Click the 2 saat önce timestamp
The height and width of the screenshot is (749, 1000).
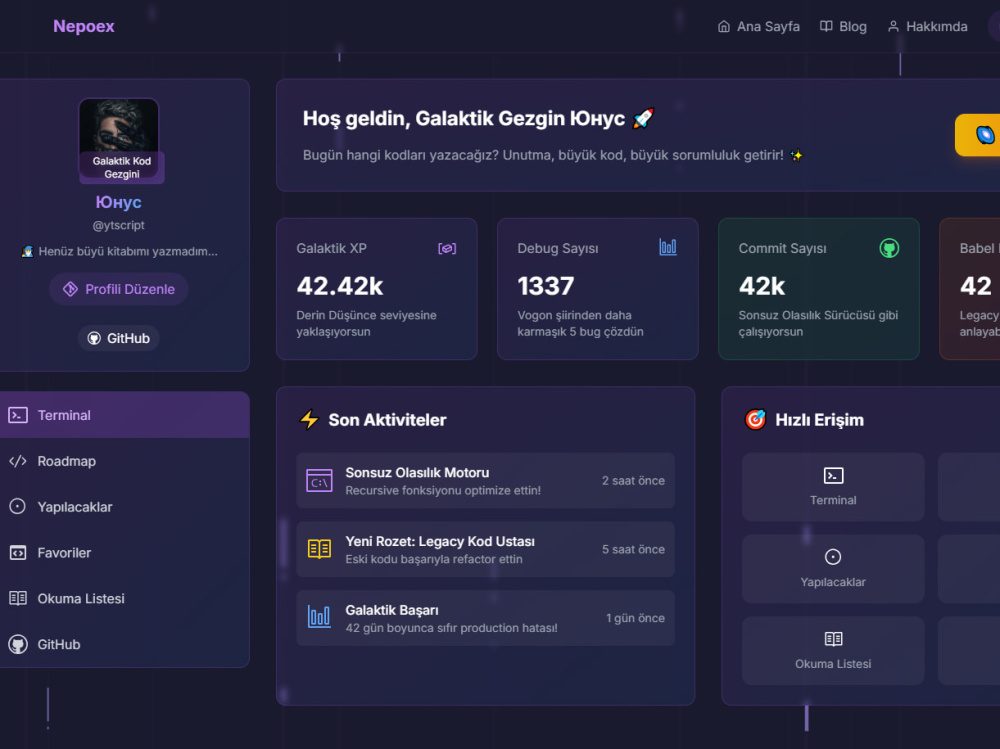[x=633, y=480]
